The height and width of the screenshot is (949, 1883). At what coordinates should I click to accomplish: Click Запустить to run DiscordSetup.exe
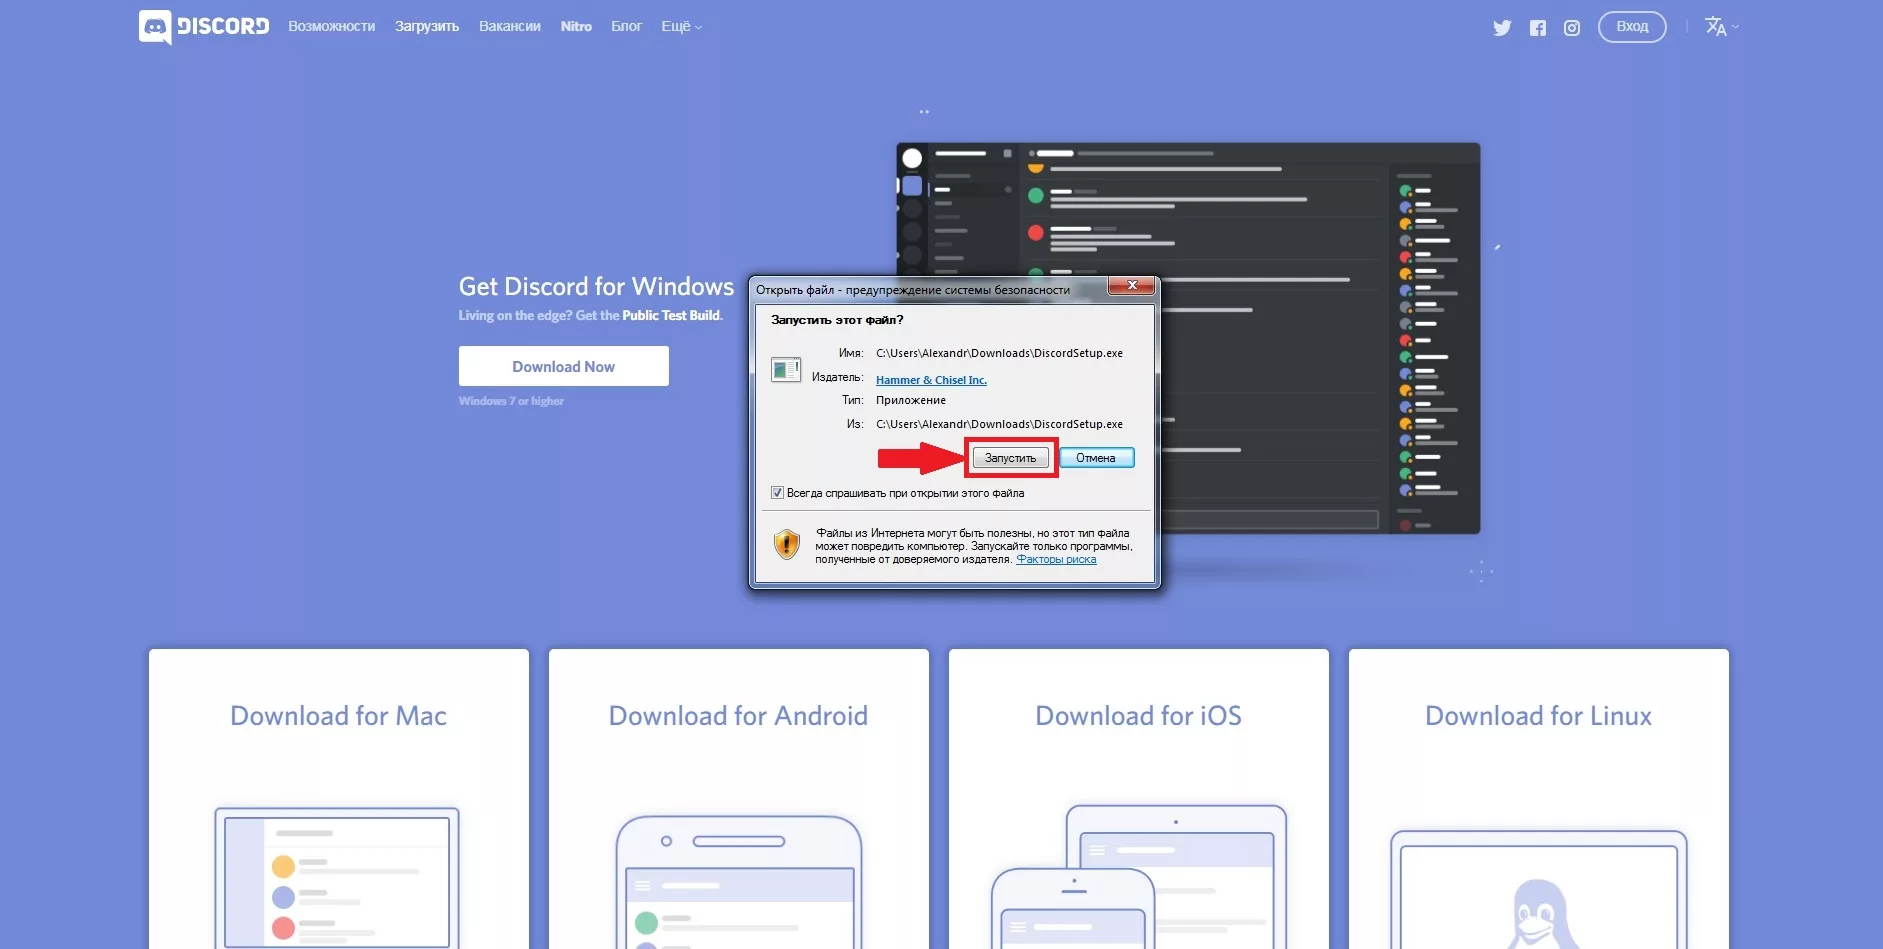[x=1010, y=458]
